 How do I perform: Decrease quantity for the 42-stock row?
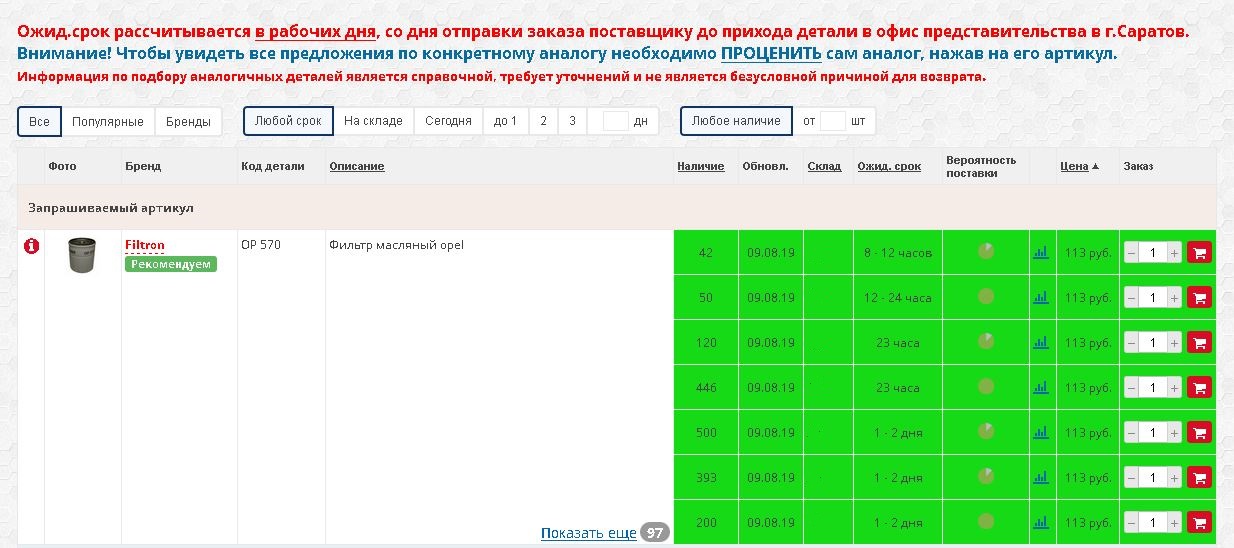point(1131,253)
